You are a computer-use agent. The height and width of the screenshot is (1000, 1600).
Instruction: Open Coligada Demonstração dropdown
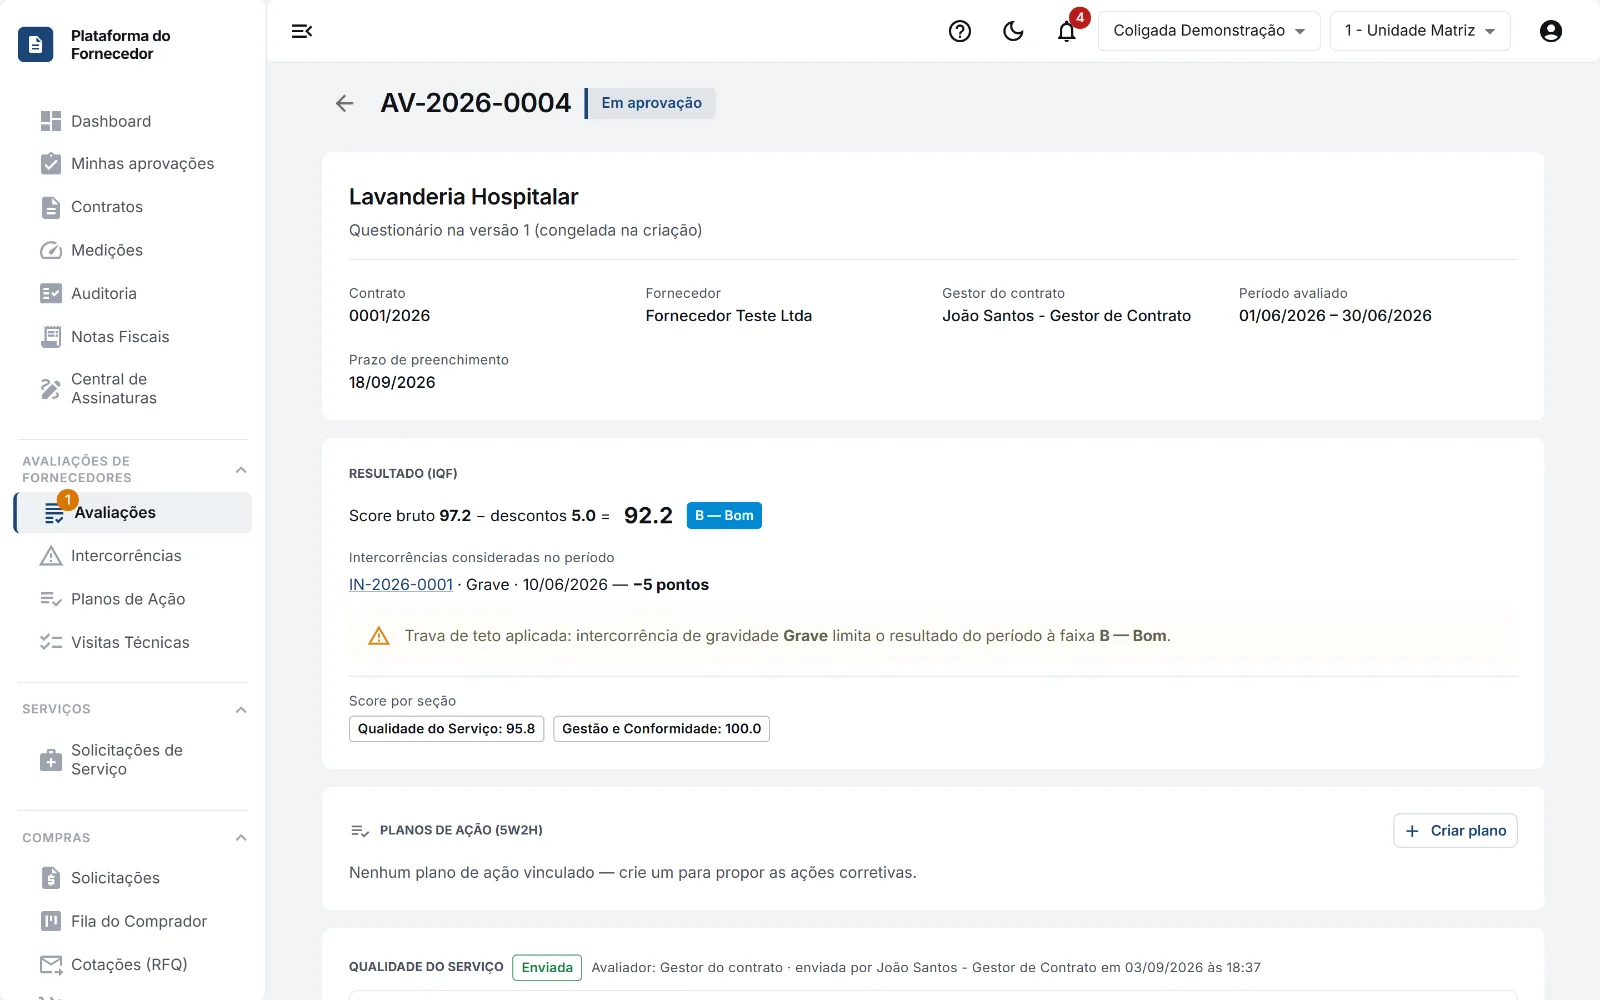[1209, 31]
